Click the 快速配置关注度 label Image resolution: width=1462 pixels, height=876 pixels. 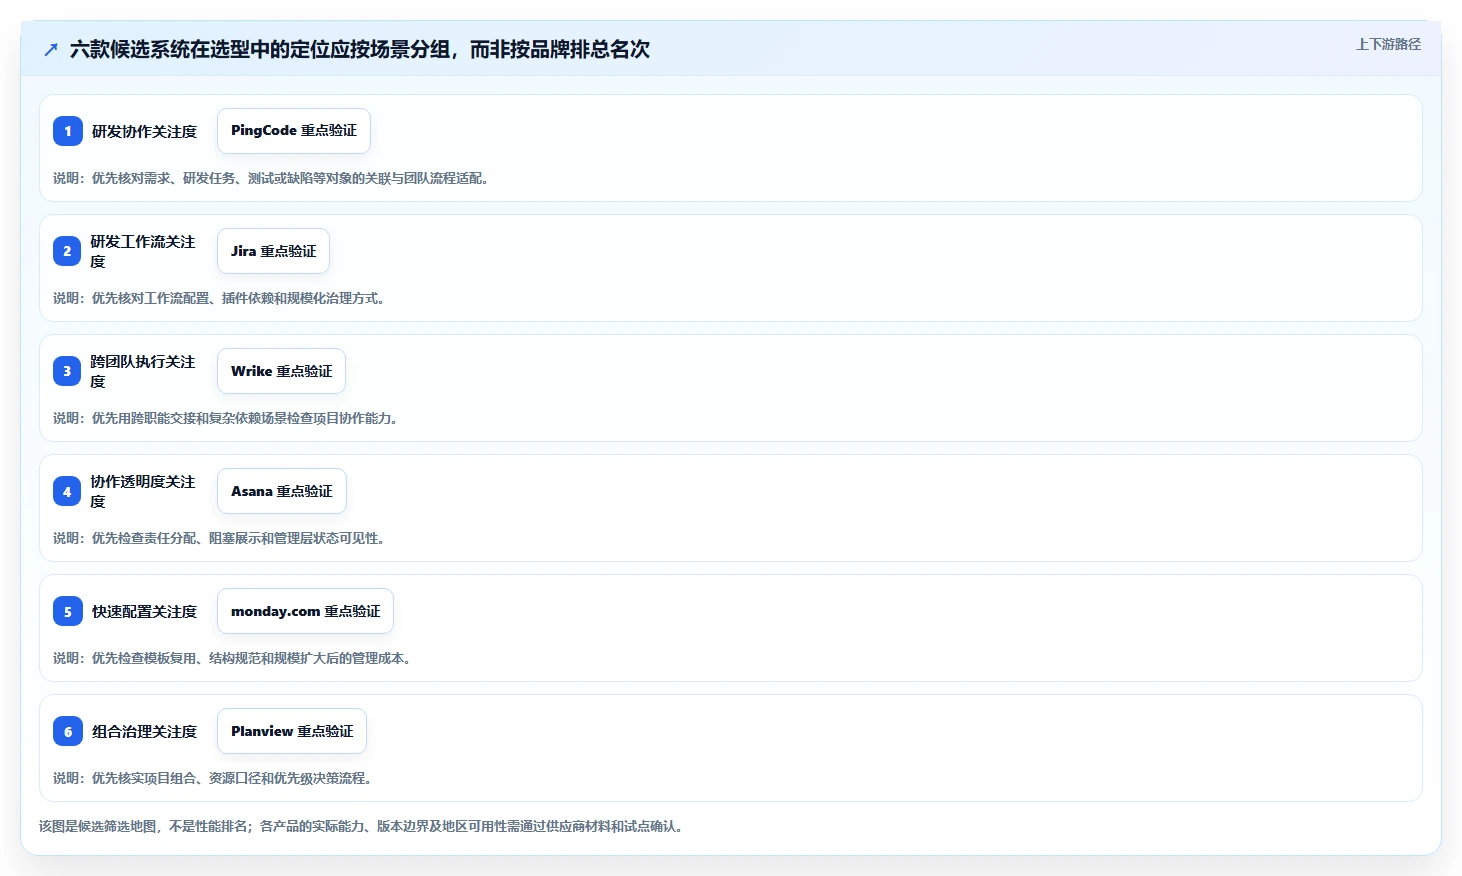coord(144,611)
